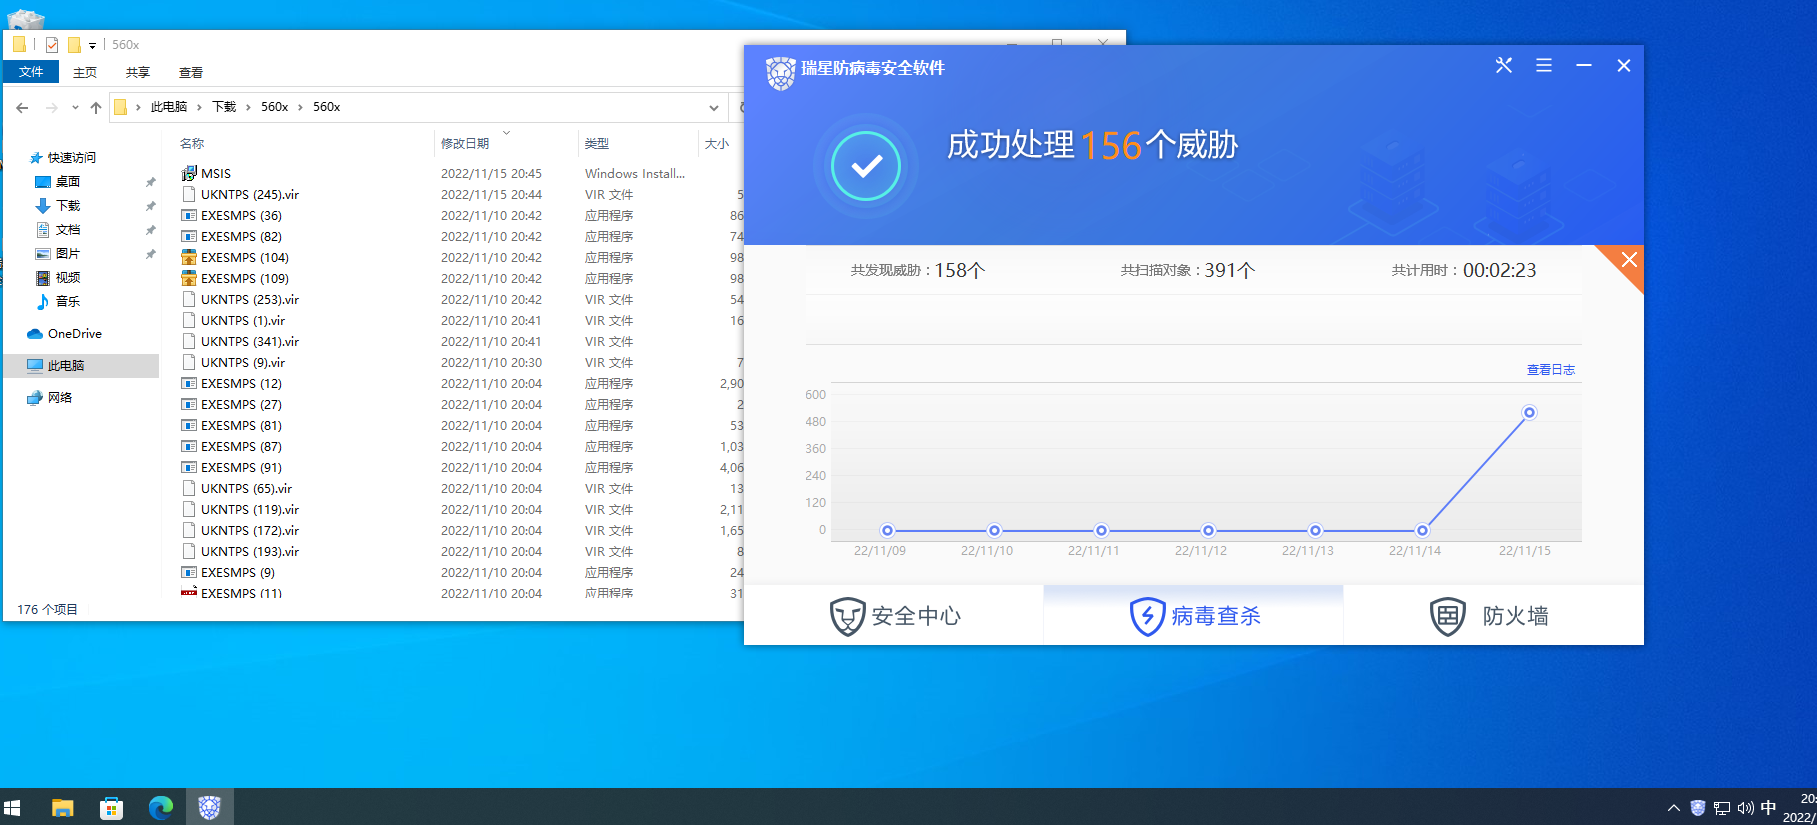Open 视频 in the navigation pane
Screen dimensions: 1817x825
[68, 278]
